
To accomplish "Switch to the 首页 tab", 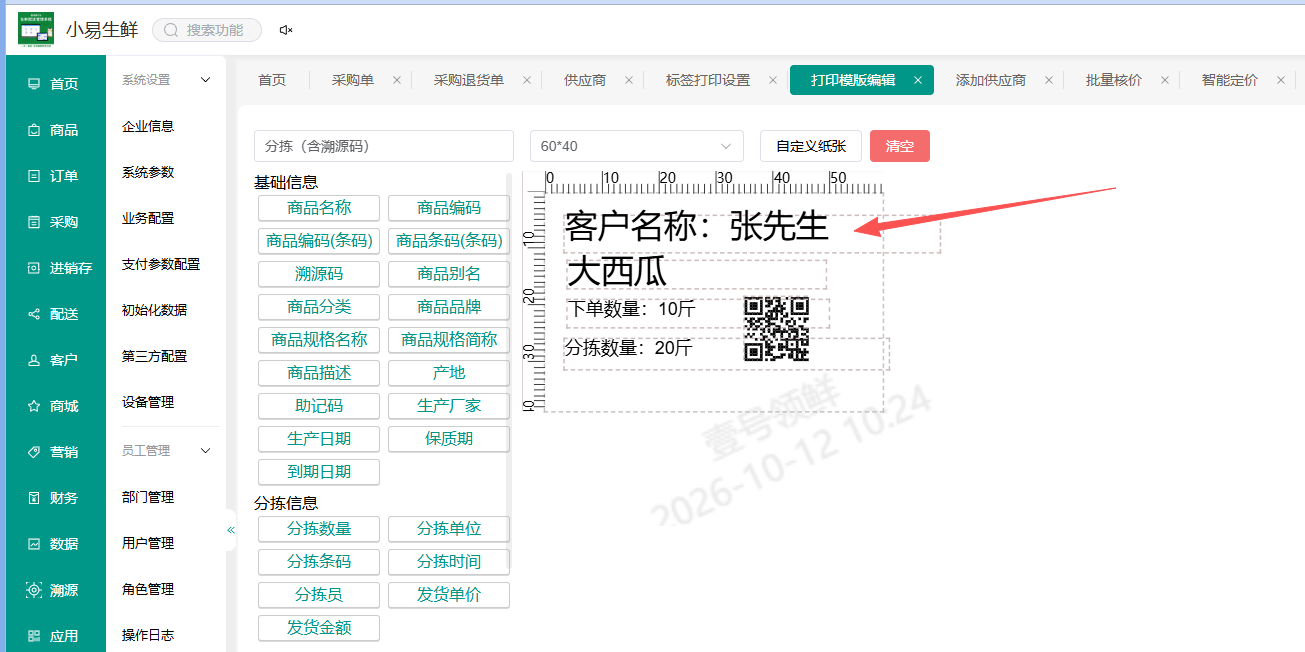I will 272,80.
